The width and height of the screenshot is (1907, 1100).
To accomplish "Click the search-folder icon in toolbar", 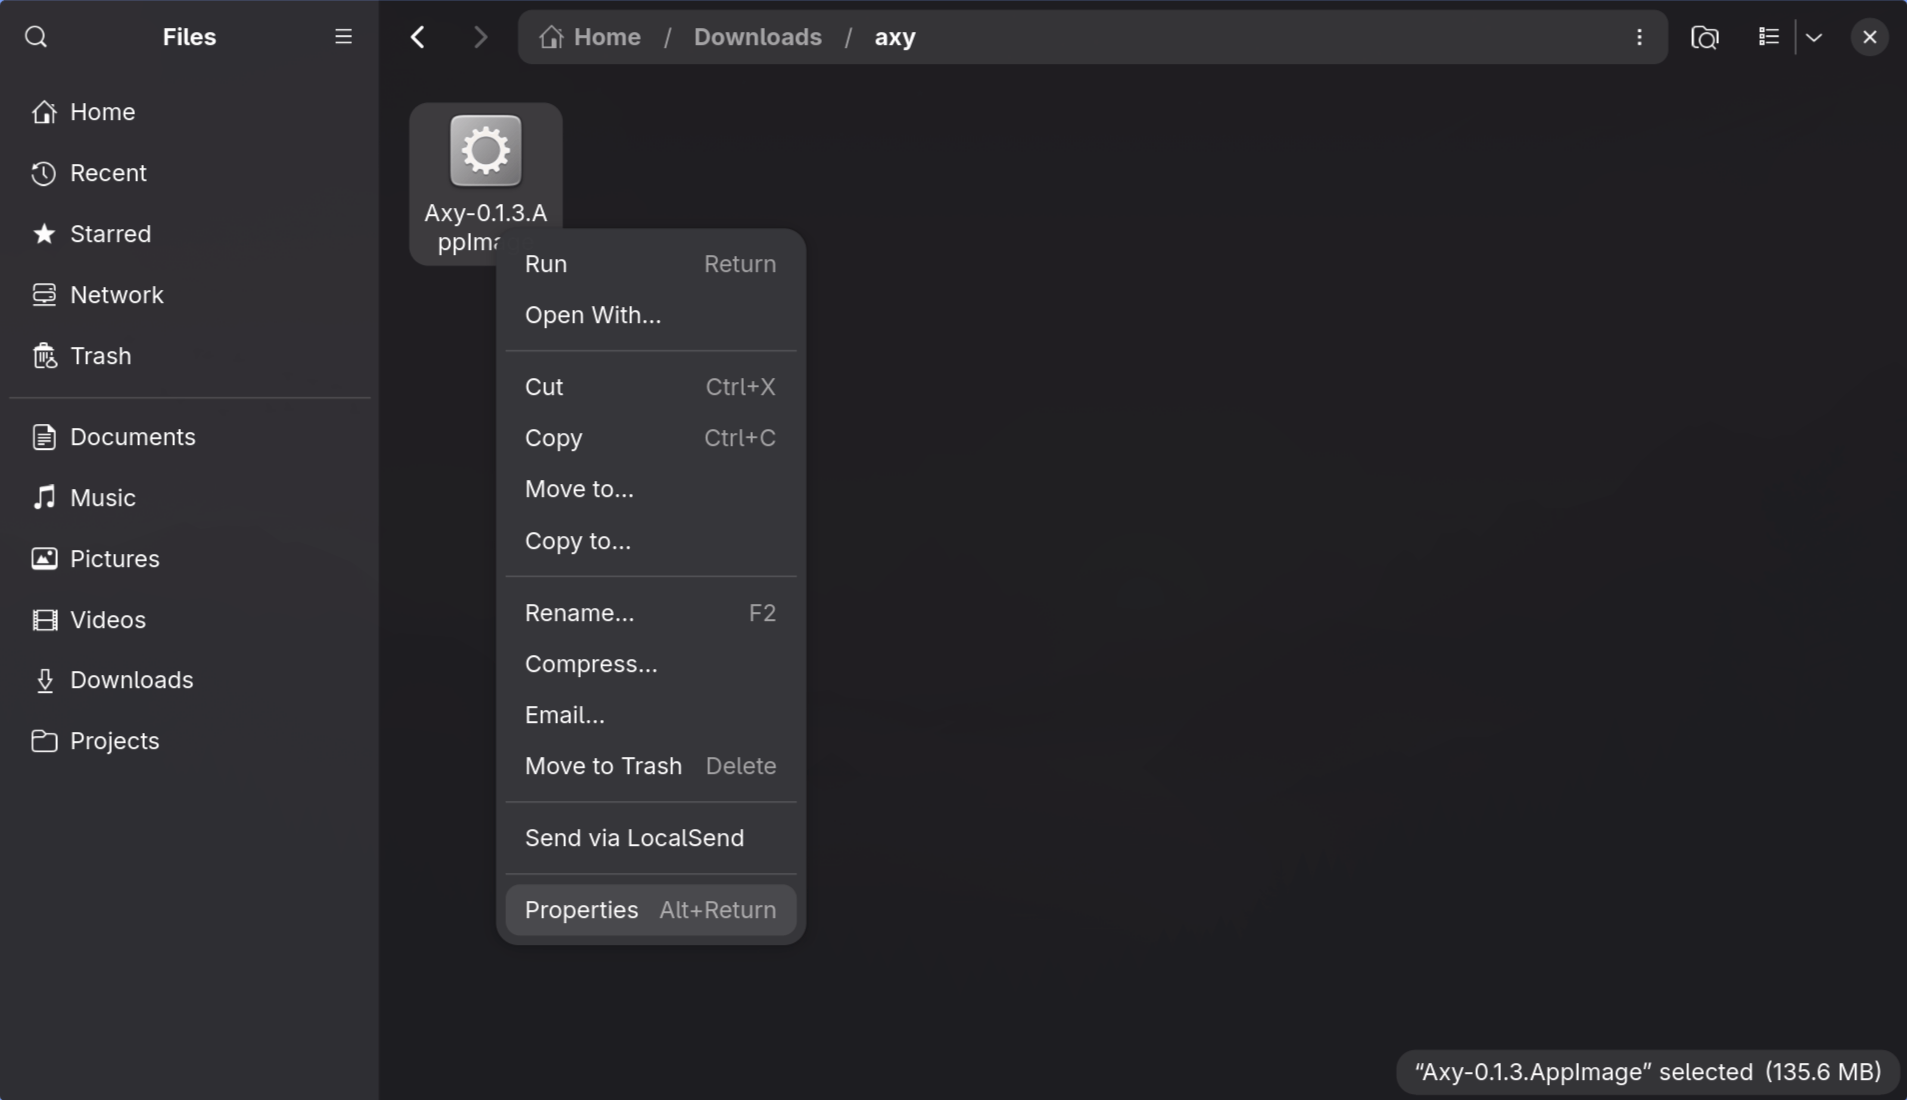I will pos(1705,37).
